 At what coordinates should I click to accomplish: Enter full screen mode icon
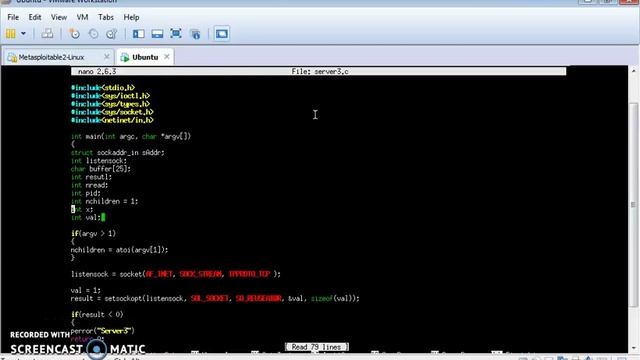point(176,33)
